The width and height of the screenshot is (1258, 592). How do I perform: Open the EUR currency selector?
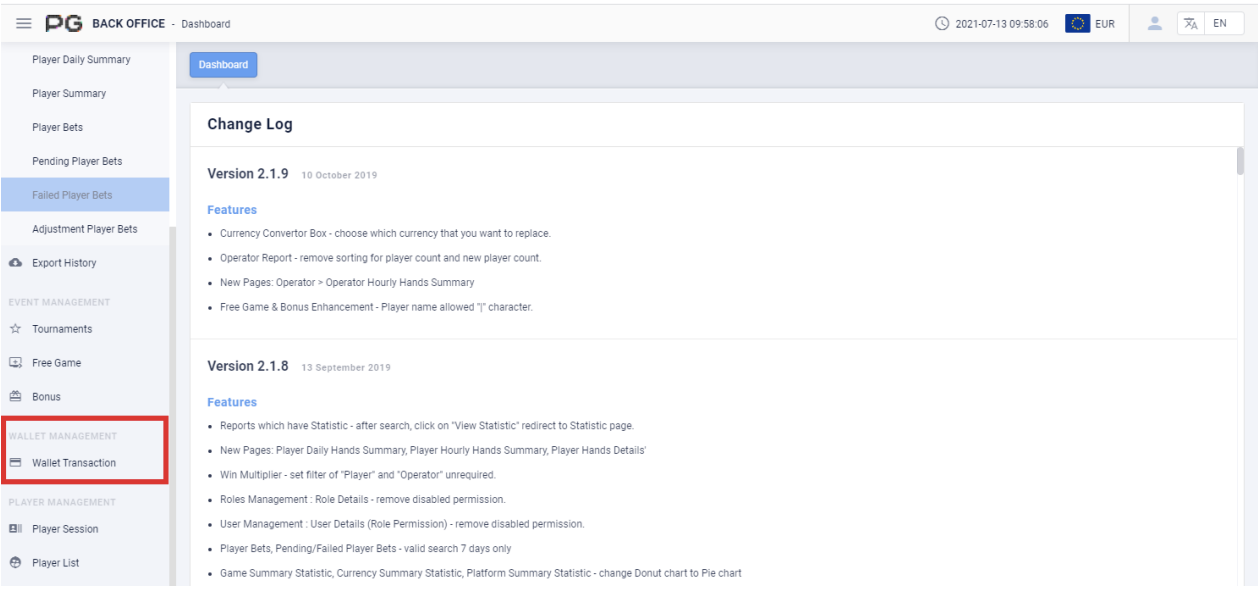coord(1104,24)
